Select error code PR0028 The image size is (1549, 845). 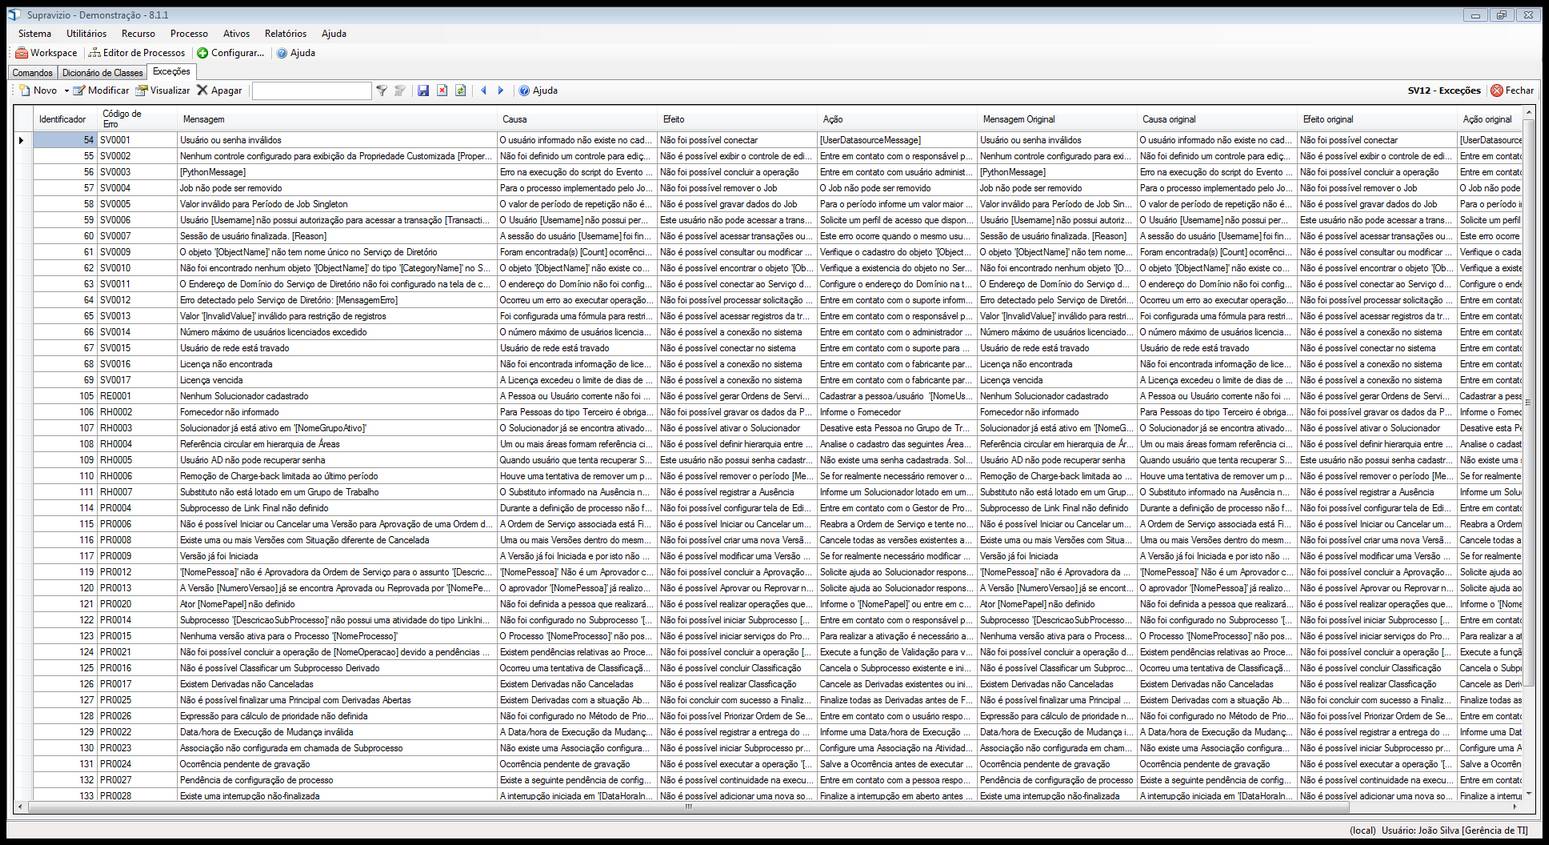click(x=137, y=796)
